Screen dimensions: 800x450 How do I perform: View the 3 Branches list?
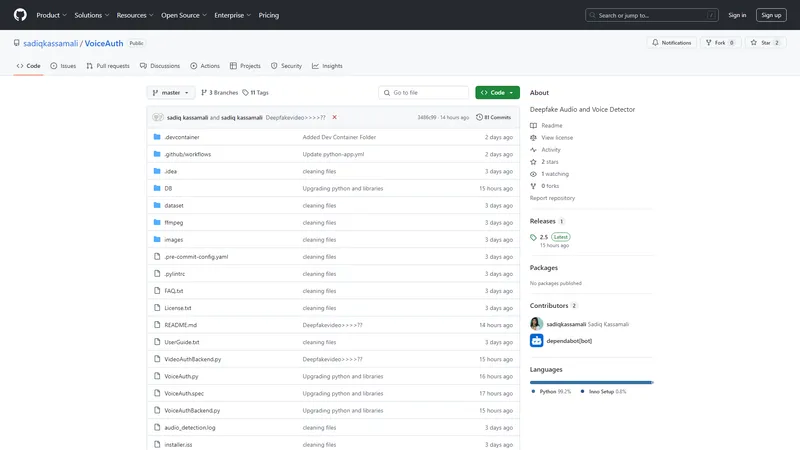219,92
